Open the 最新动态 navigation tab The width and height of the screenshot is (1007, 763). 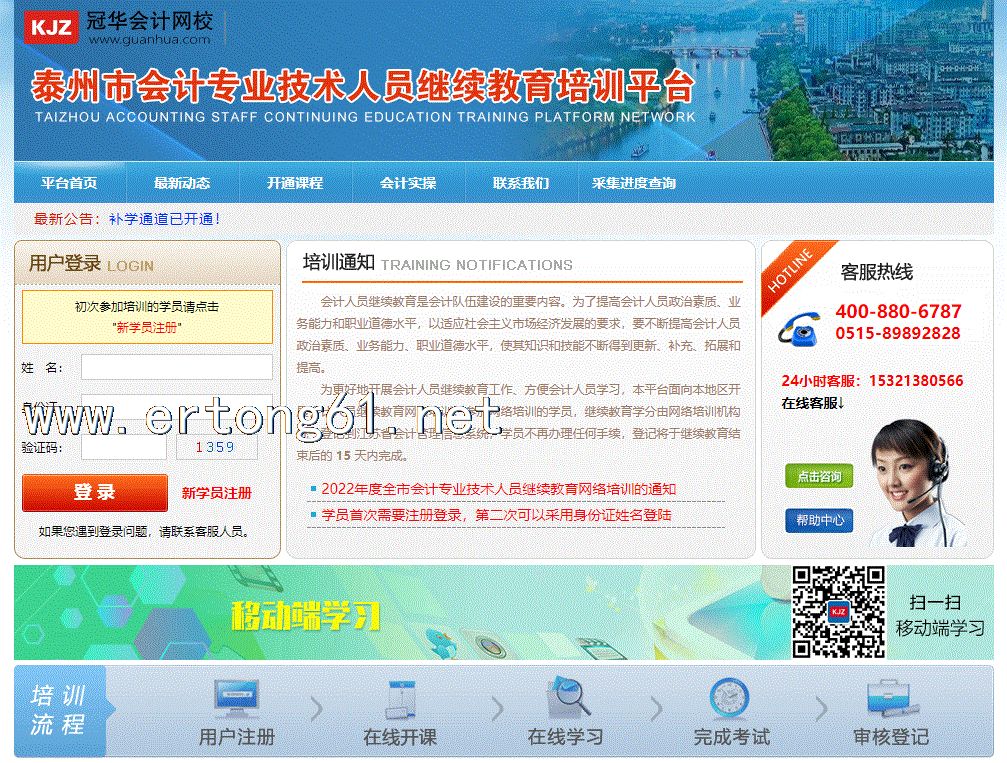click(182, 183)
